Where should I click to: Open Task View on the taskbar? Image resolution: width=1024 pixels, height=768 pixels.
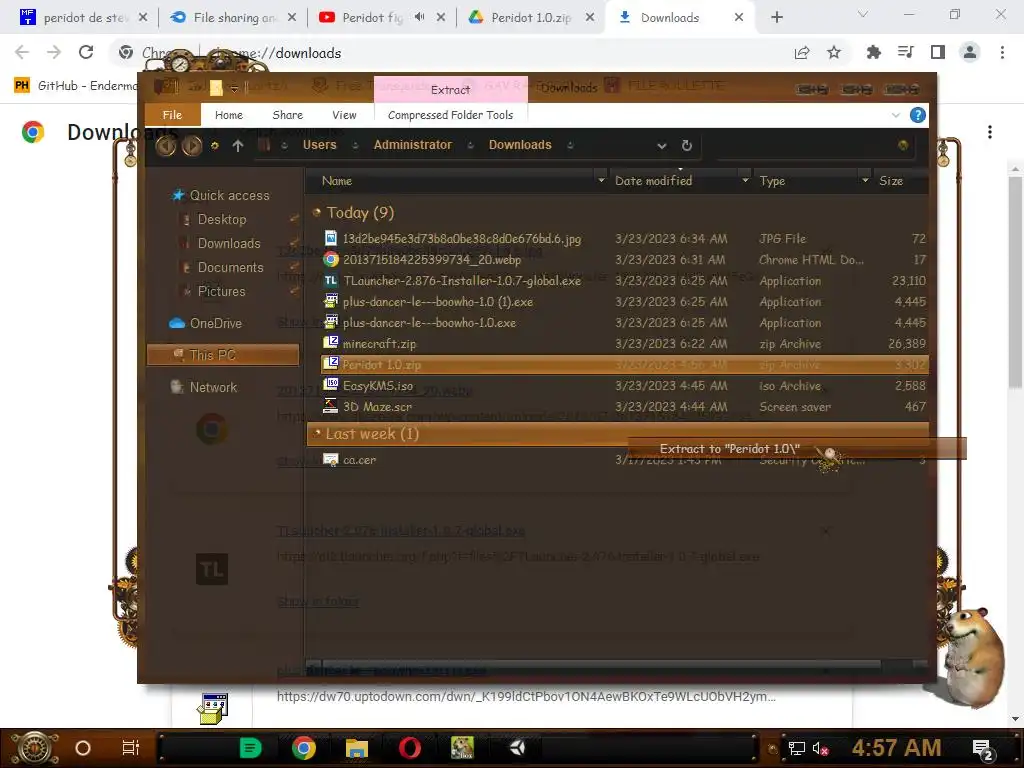131,748
